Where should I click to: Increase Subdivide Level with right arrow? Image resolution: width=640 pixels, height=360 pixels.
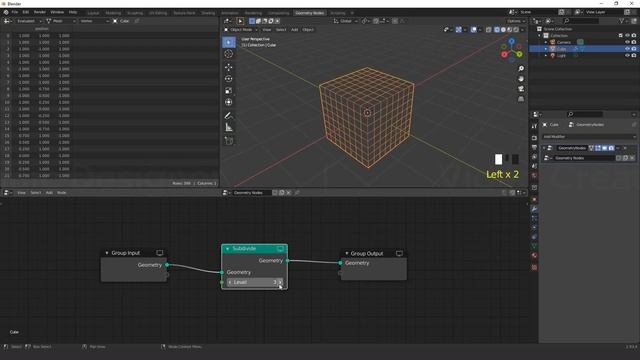click(x=280, y=282)
